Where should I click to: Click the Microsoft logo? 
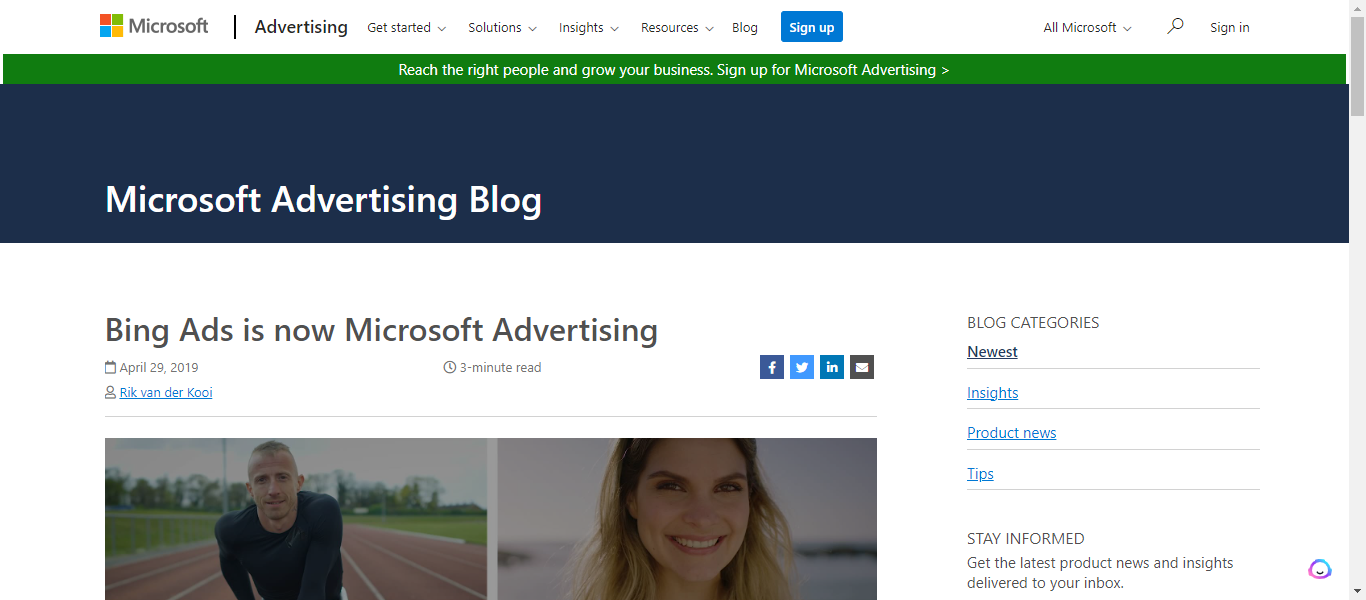pos(154,26)
